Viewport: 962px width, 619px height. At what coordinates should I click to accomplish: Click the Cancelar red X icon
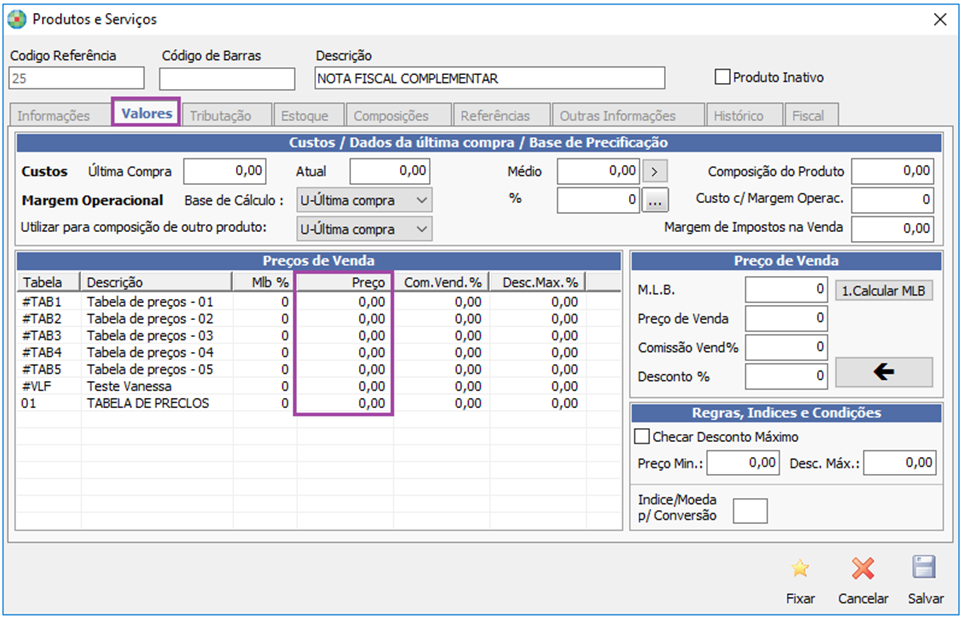(x=863, y=570)
